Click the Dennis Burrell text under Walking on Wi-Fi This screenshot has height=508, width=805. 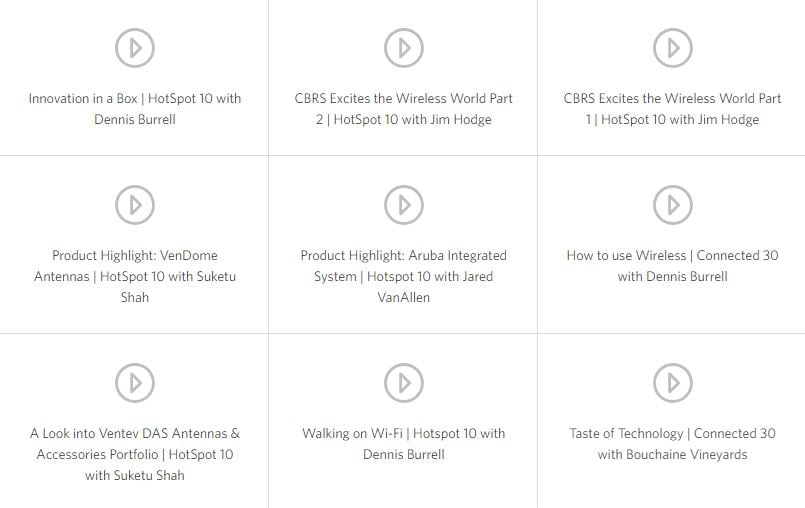(x=404, y=455)
